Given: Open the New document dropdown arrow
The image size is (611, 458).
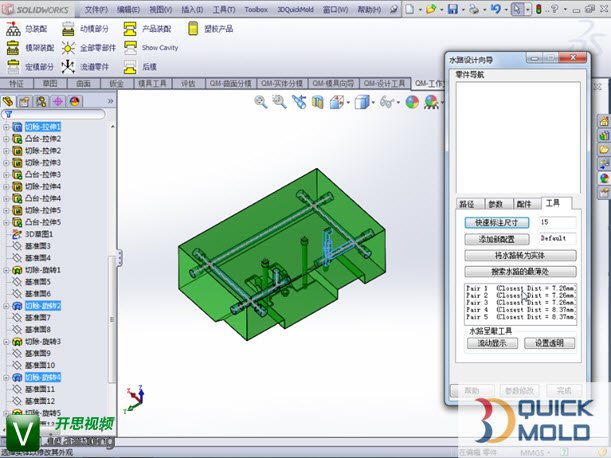Looking at the screenshot, I should point(420,9).
